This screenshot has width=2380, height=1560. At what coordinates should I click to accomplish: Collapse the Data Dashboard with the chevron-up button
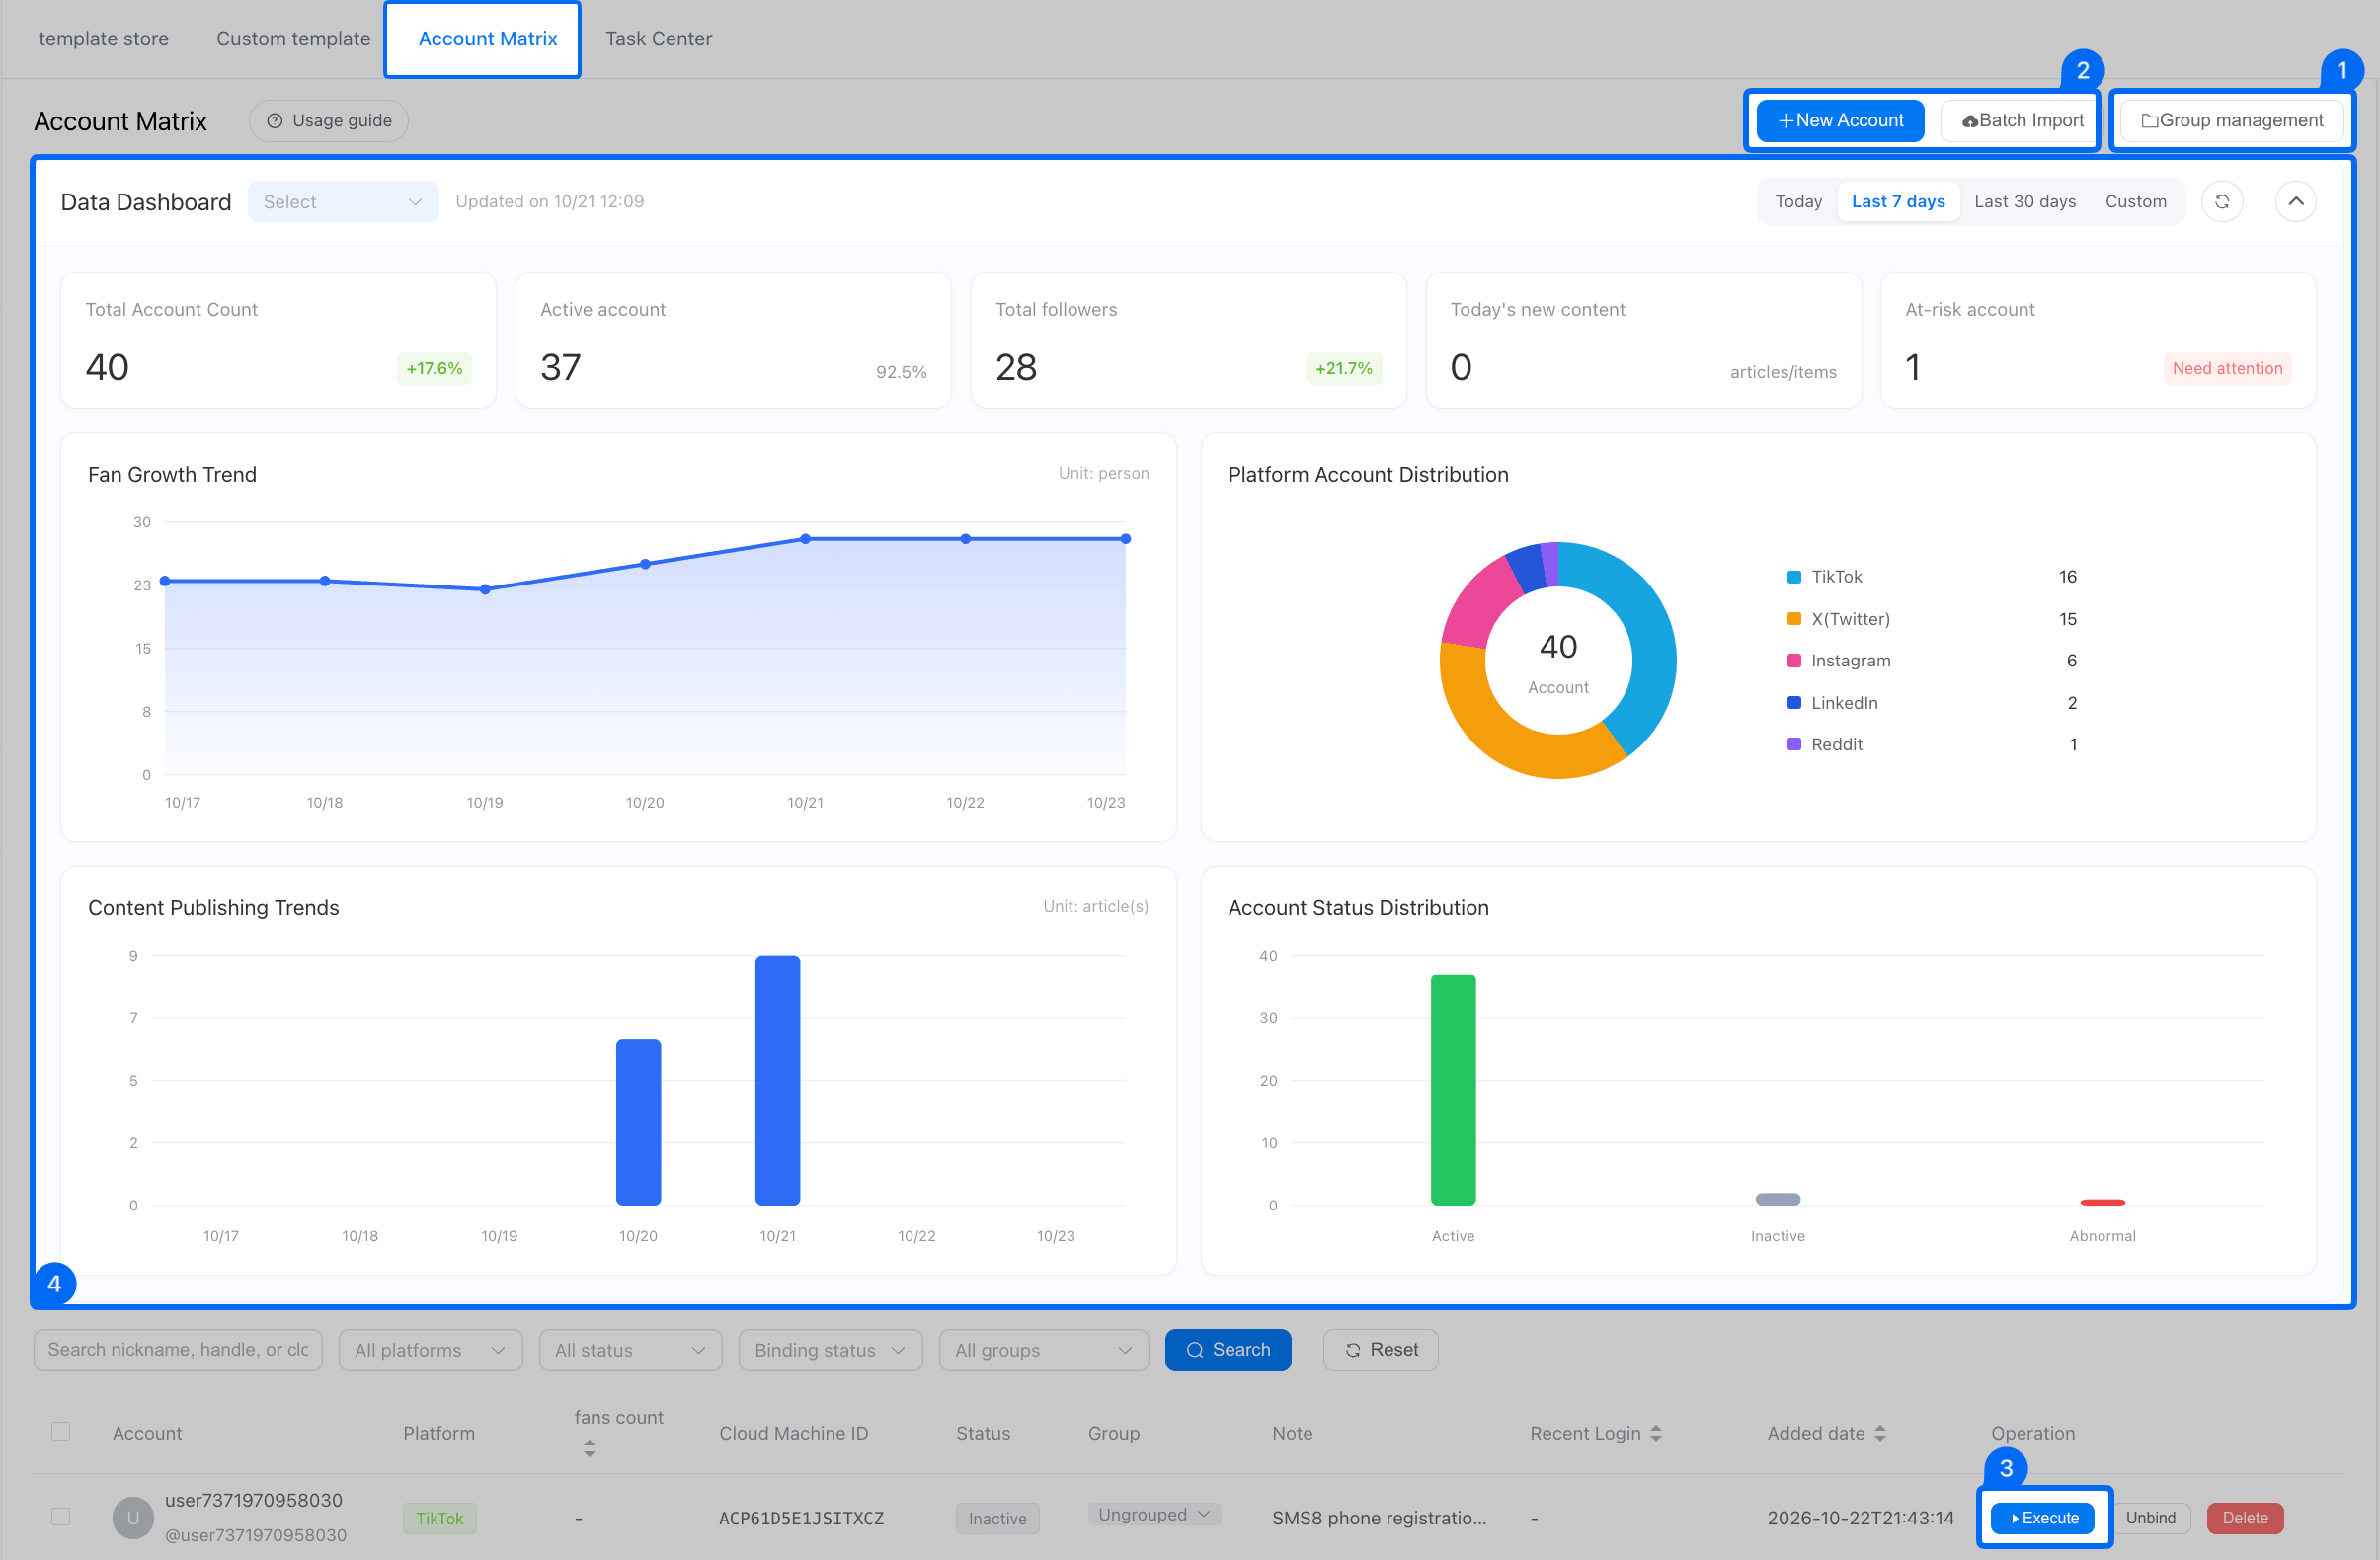(x=2295, y=202)
